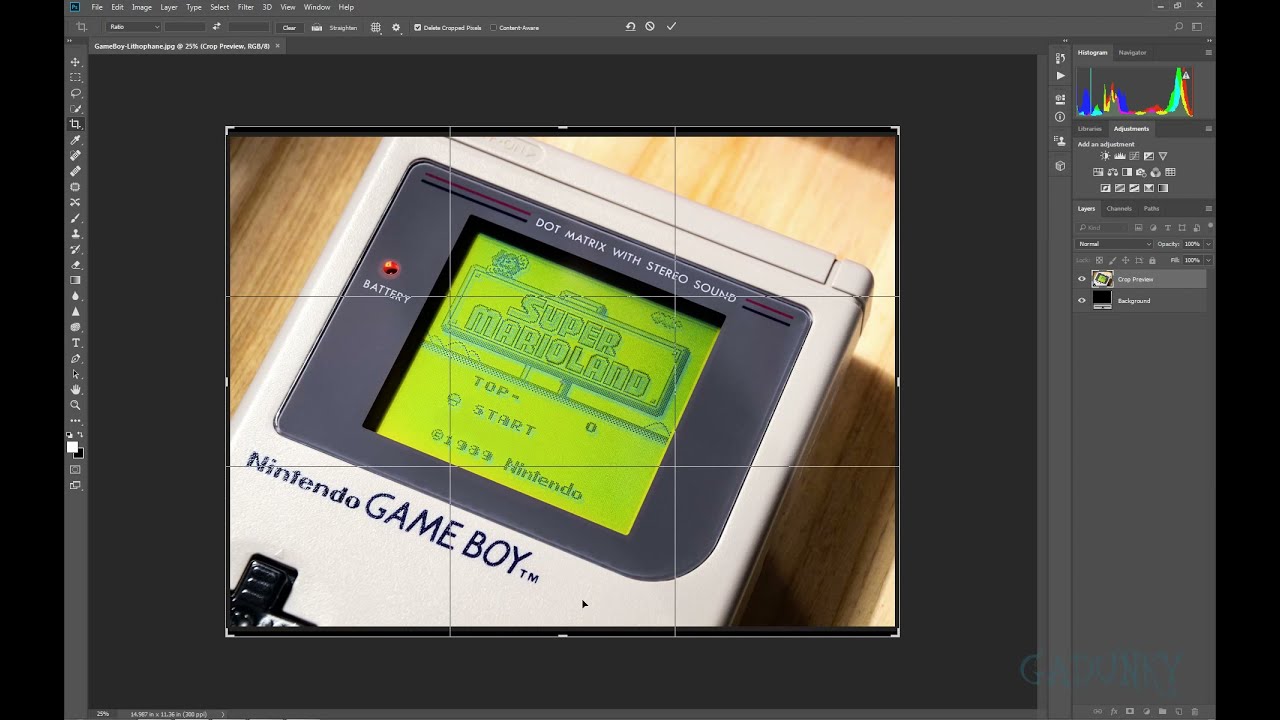
Task: Enable the Content-Aware checkbox
Action: [x=494, y=27]
